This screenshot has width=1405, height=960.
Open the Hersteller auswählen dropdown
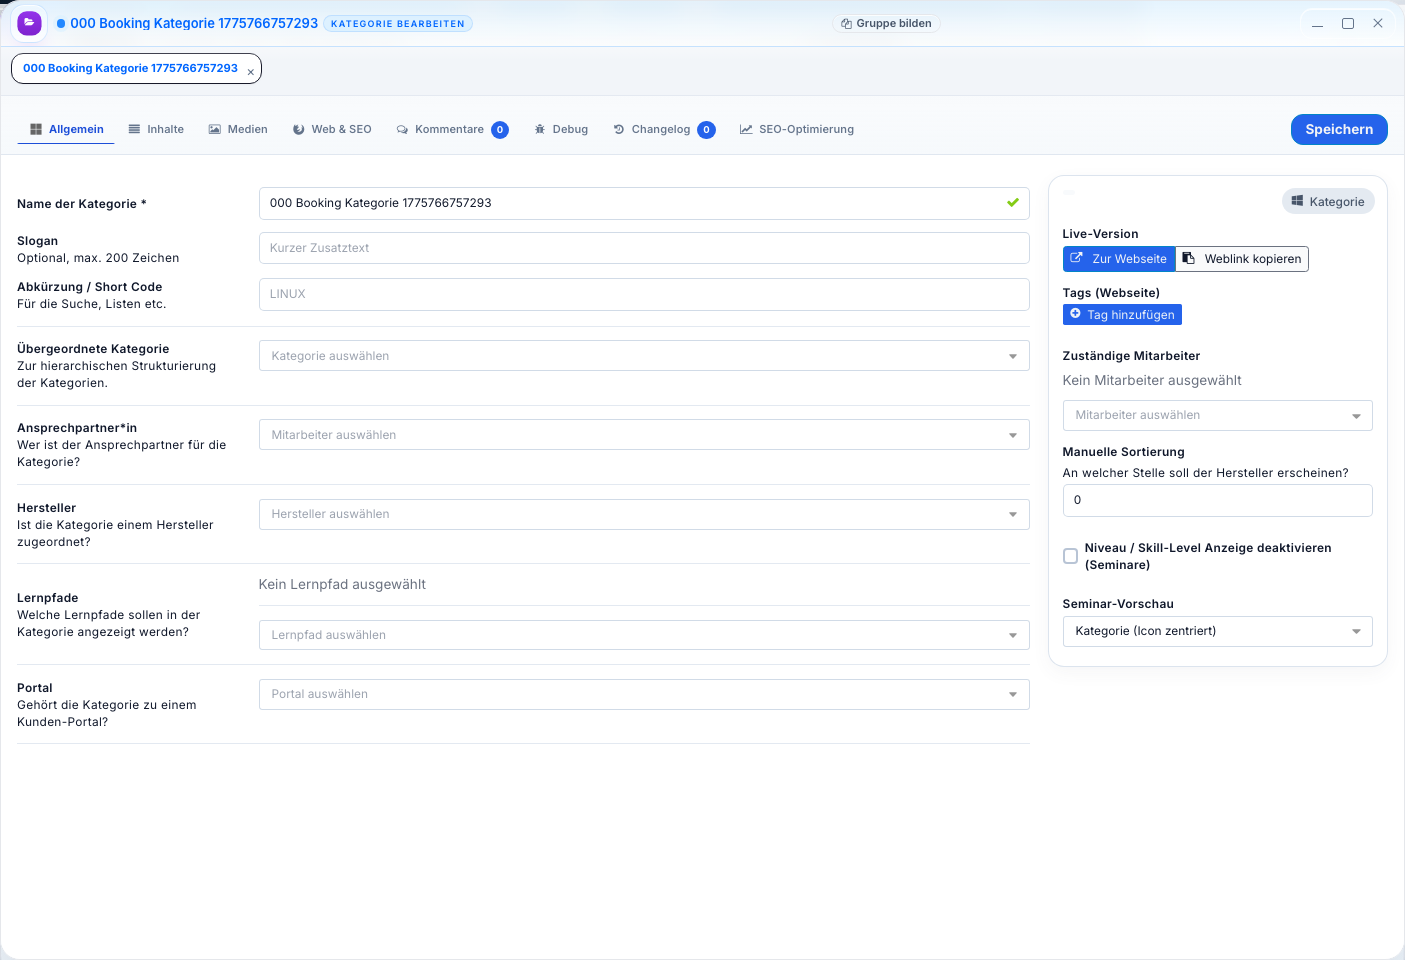click(x=643, y=514)
